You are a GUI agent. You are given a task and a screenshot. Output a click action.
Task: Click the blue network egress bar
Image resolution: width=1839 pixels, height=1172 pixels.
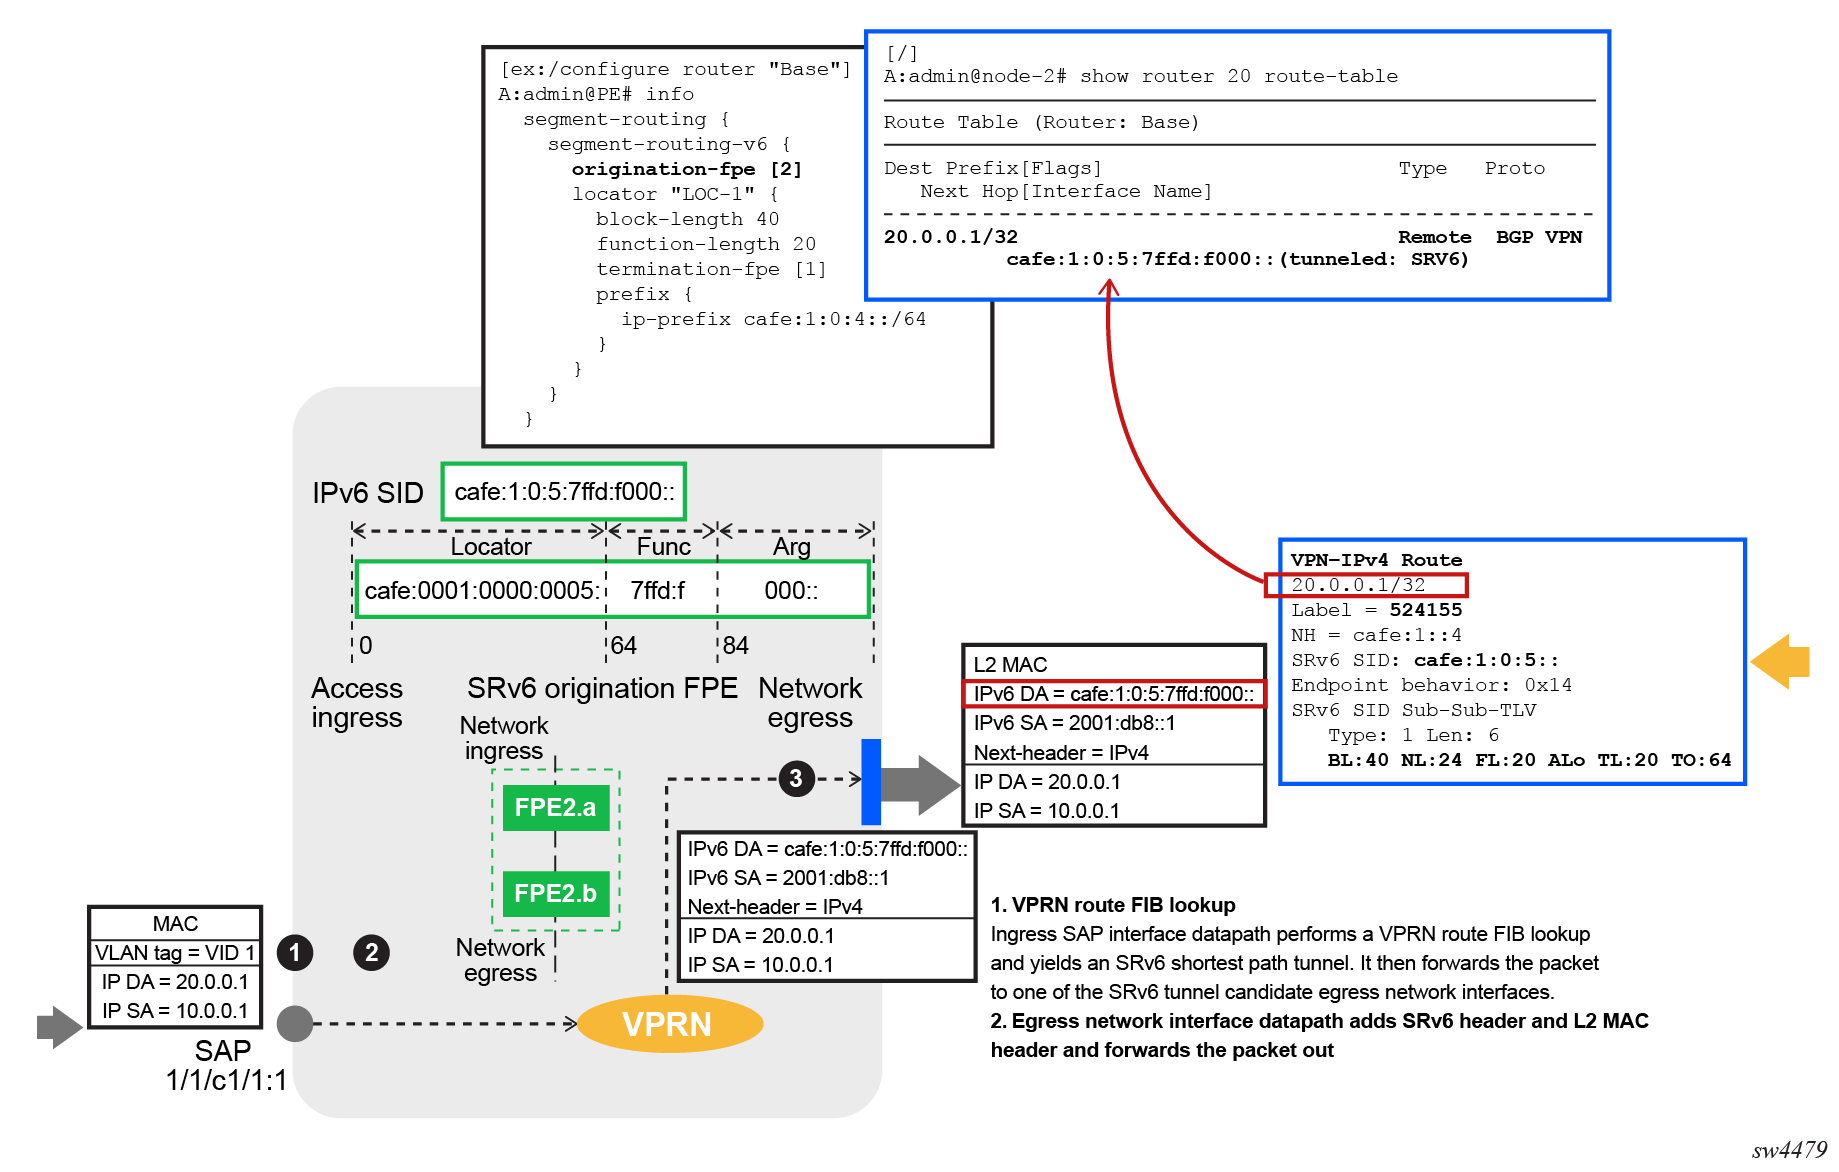pyautogui.click(x=871, y=781)
